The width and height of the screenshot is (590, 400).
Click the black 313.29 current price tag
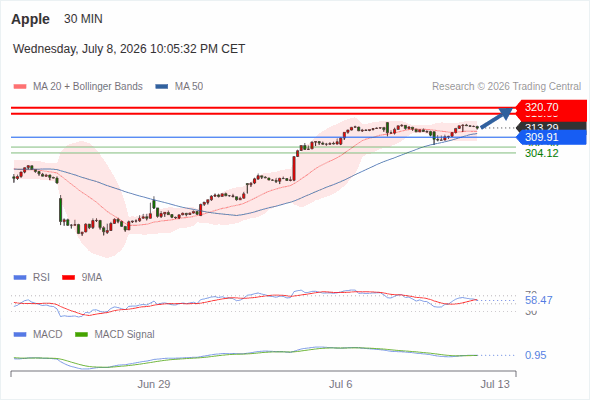point(551,126)
